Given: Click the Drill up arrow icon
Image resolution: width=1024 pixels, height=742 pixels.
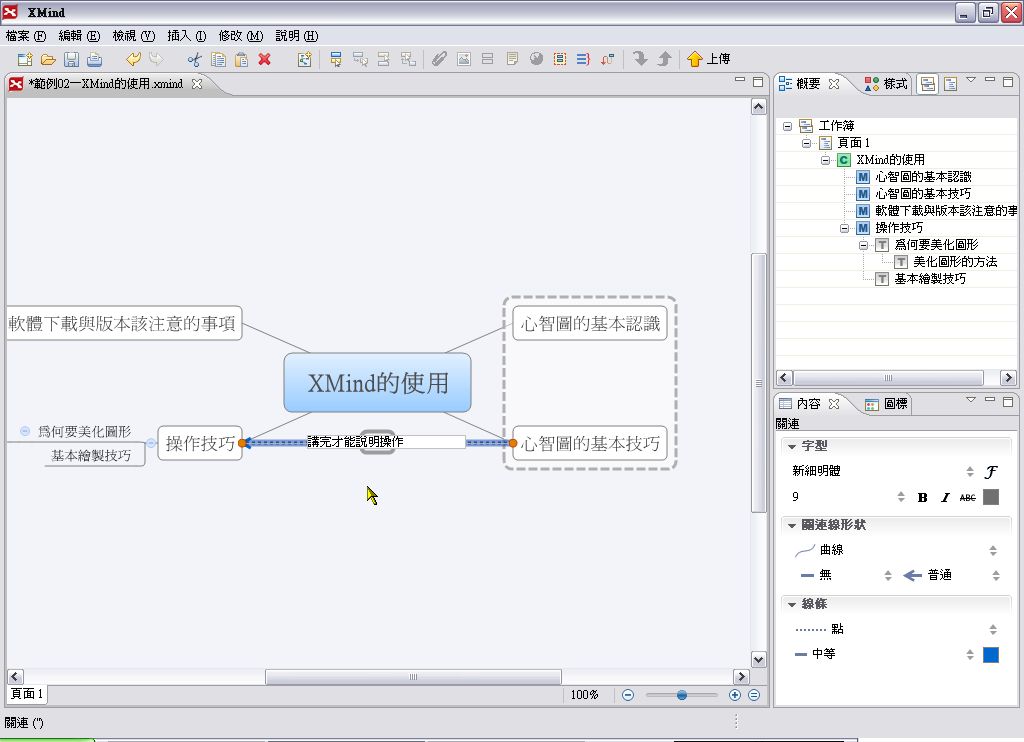Looking at the screenshot, I should [x=664, y=59].
